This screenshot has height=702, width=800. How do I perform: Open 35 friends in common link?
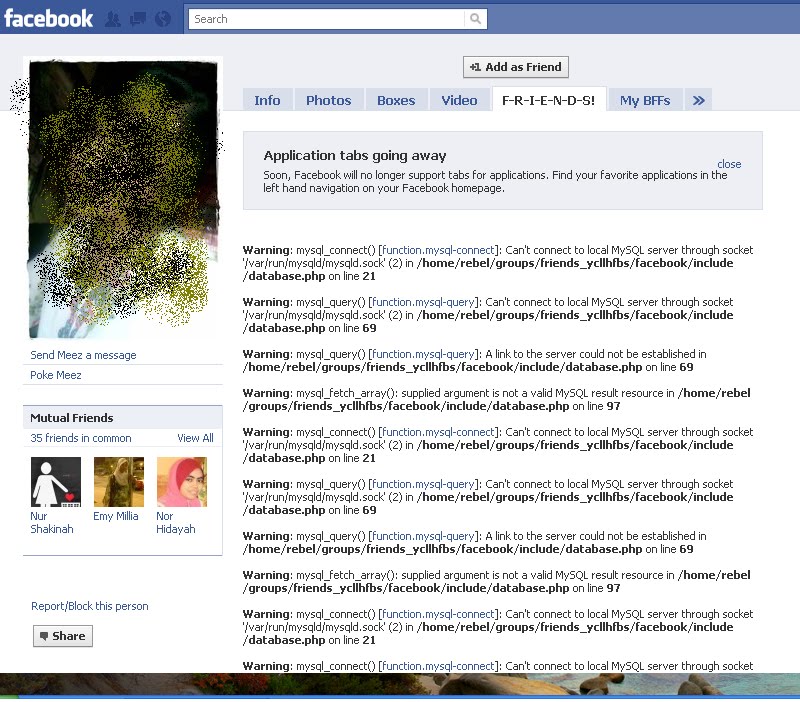pyautogui.click(x=81, y=438)
